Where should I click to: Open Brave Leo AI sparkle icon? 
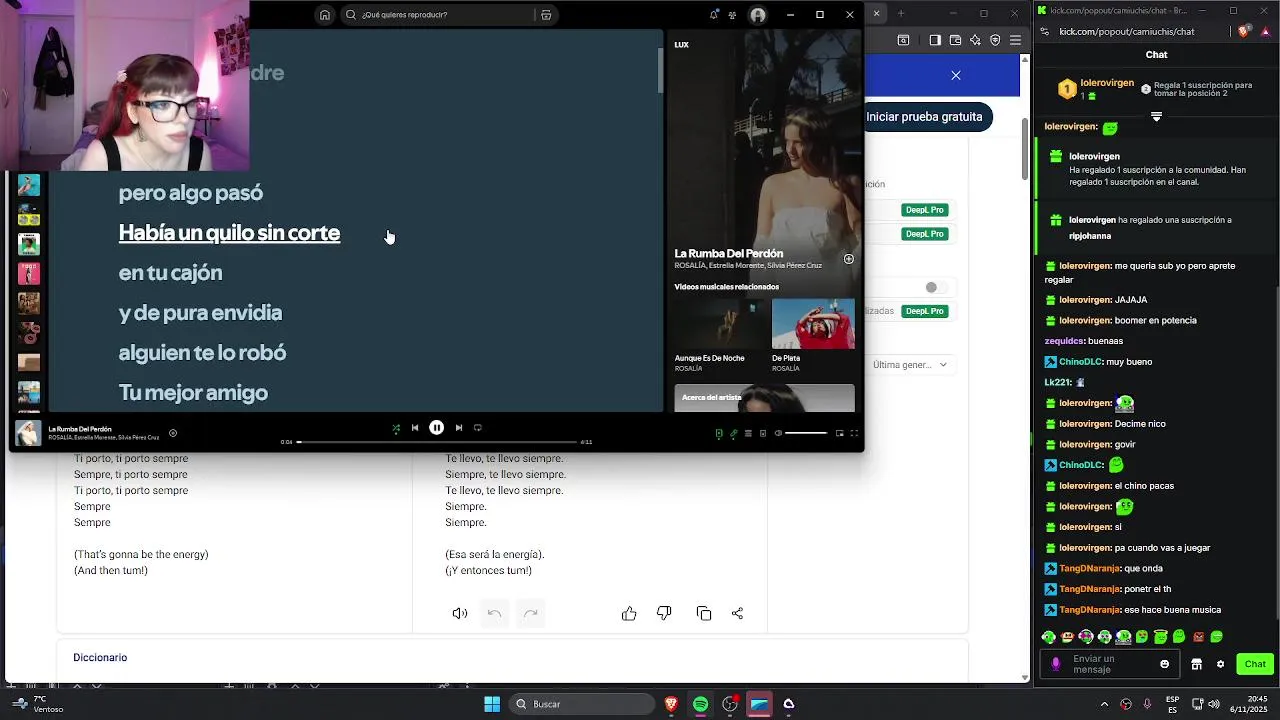(x=975, y=40)
